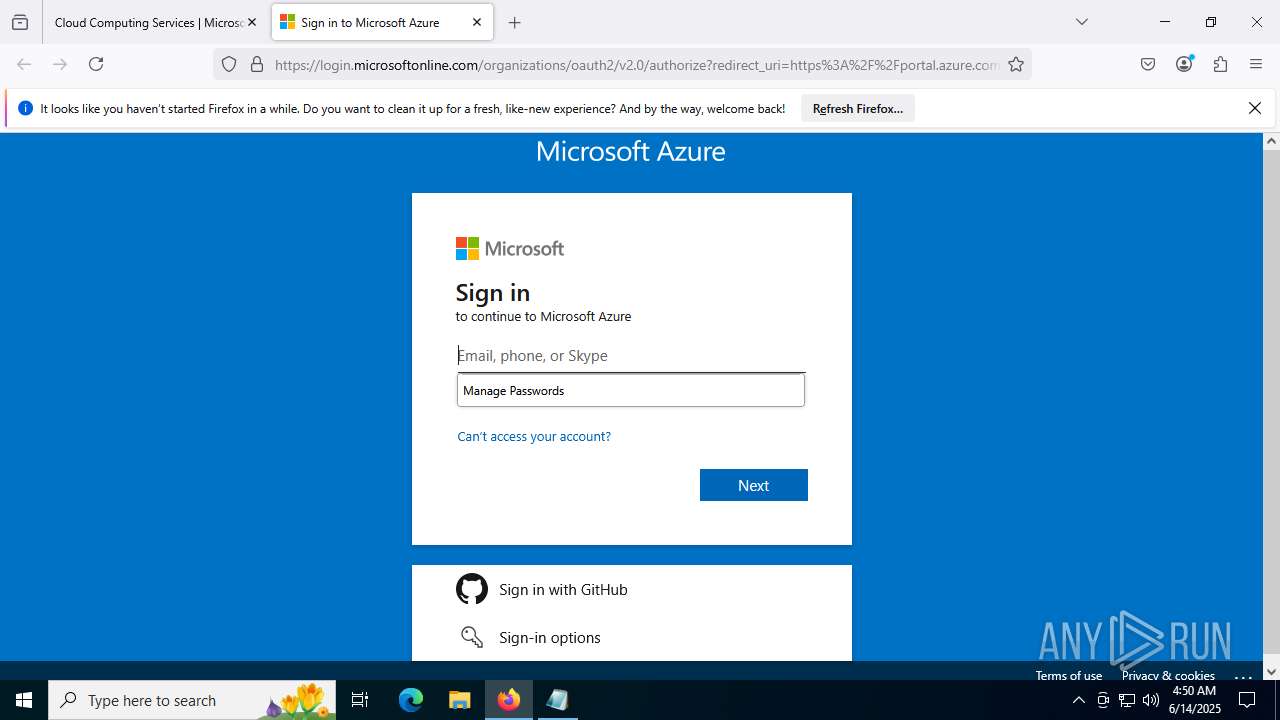This screenshot has width=1280, height=720.
Task: Open Firefox account icon
Action: tap(1184, 64)
